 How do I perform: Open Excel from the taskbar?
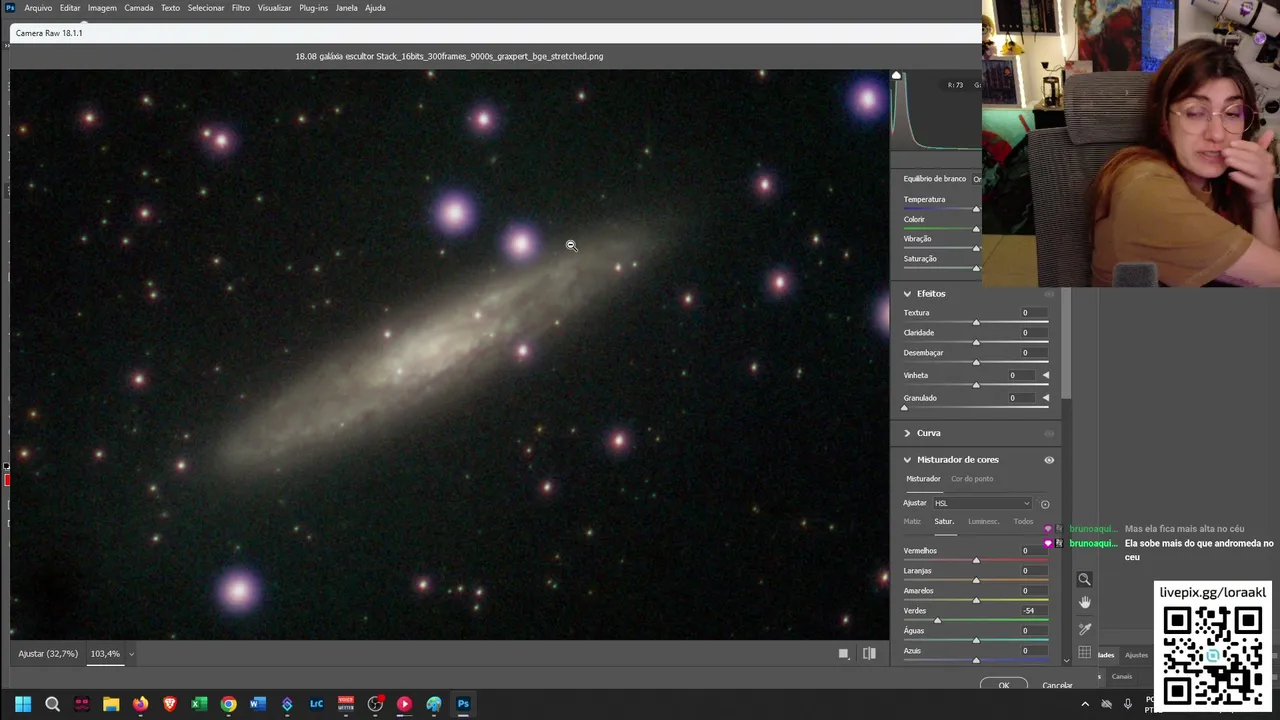point(199,704)
